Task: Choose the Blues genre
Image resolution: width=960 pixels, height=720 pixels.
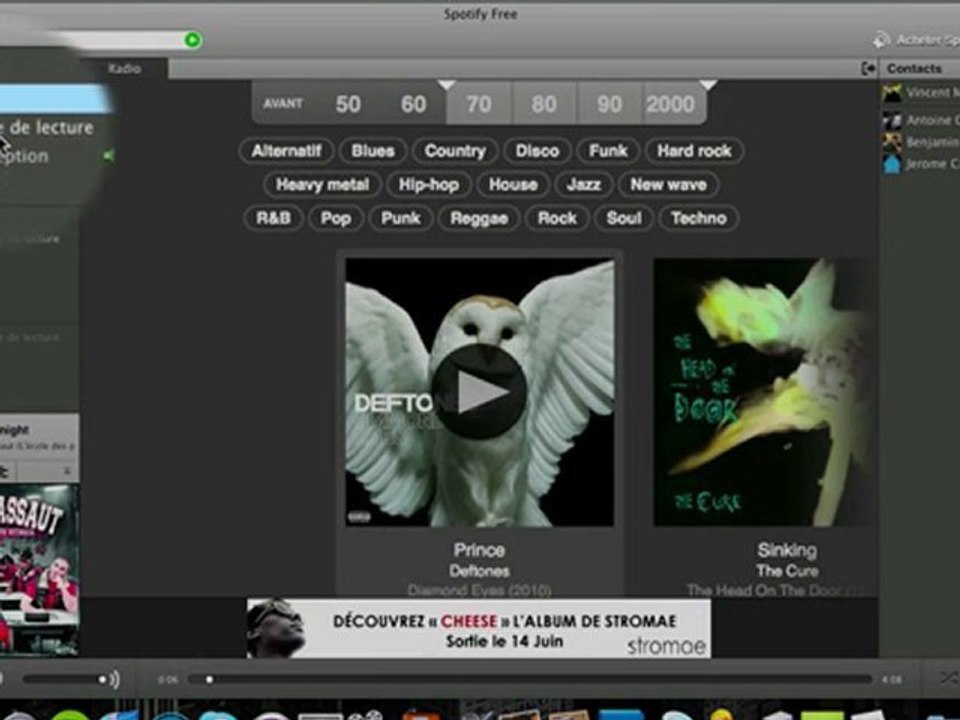Action: (373, 151)
